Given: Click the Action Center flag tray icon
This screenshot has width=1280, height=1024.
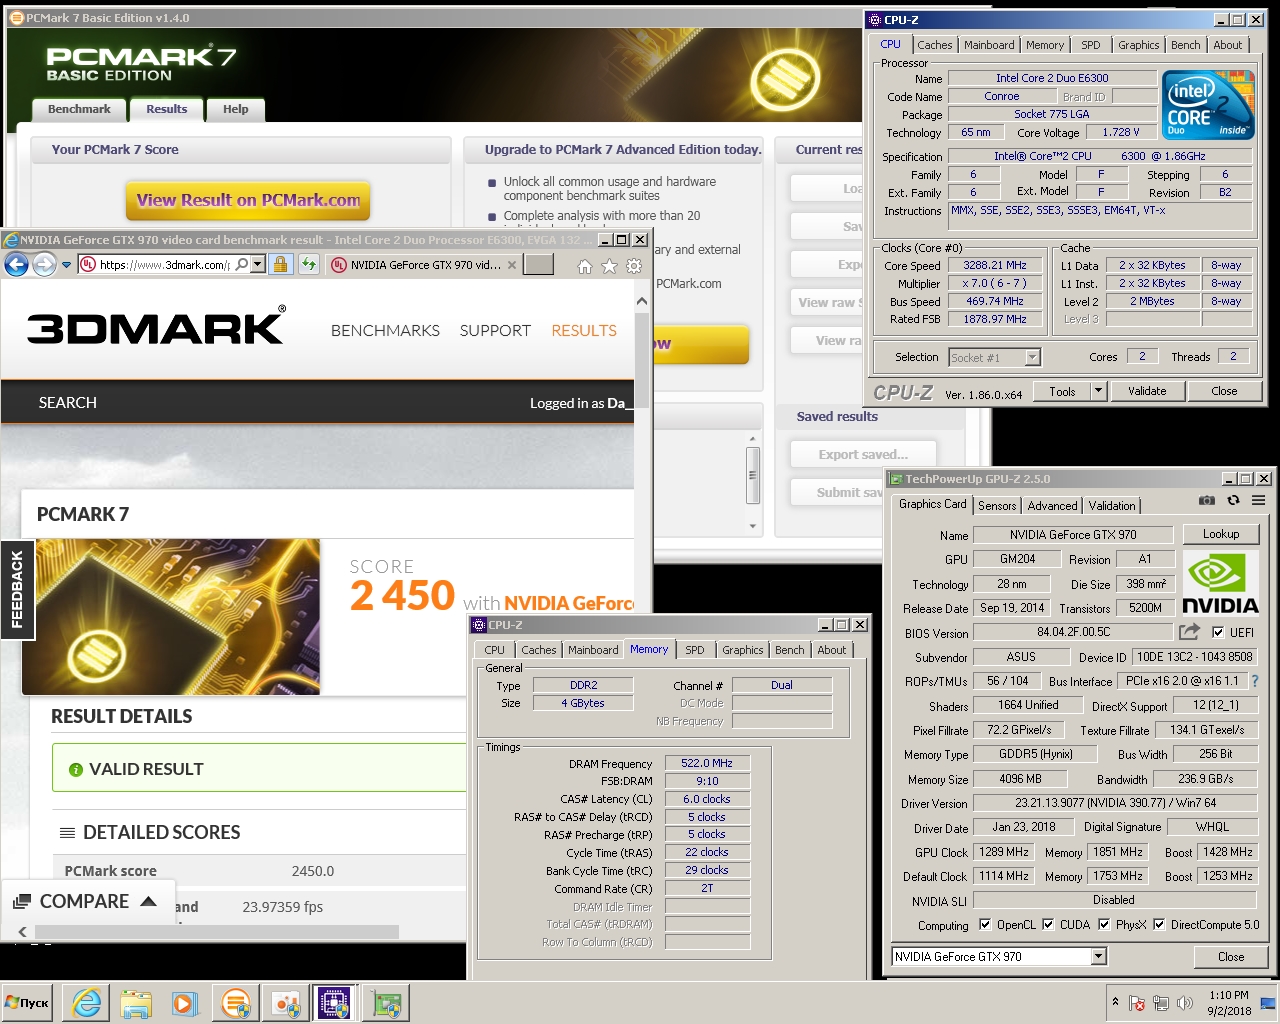Looking at the screenshot, I should click(1137, 1003).
